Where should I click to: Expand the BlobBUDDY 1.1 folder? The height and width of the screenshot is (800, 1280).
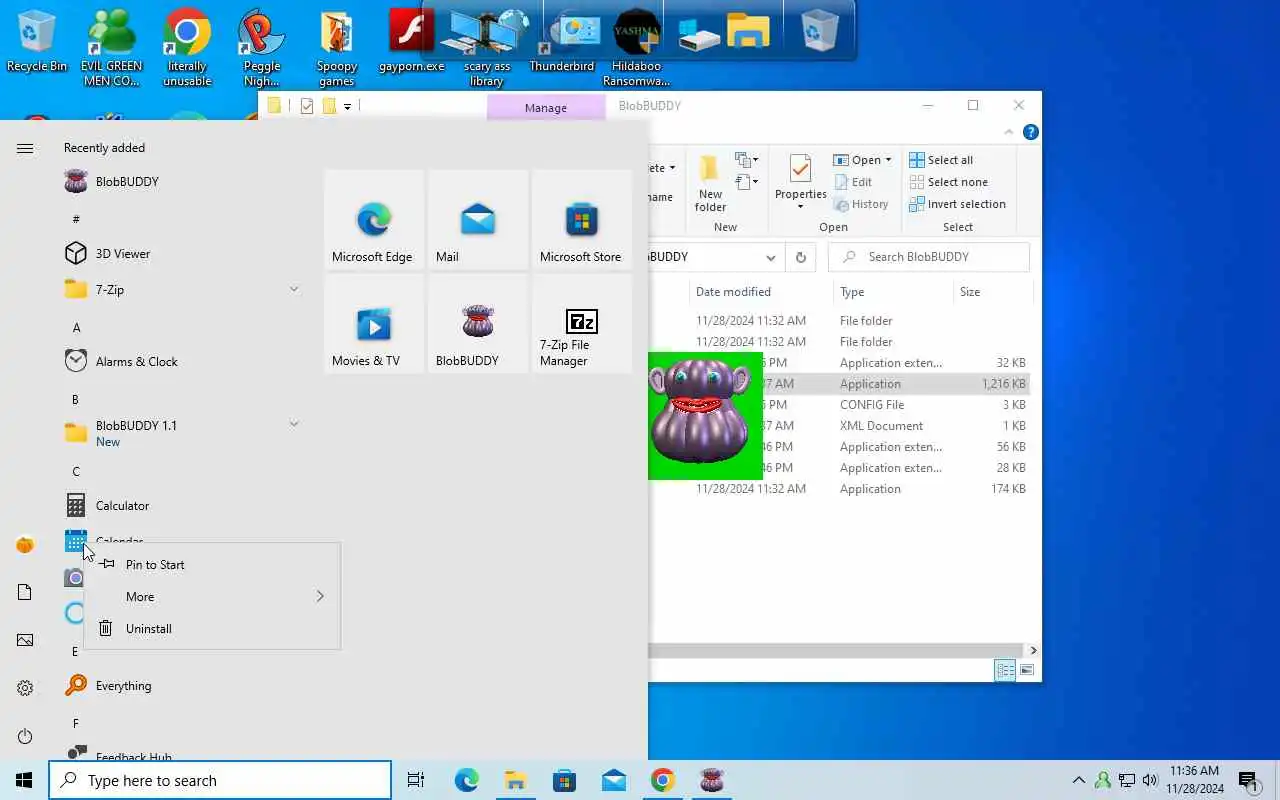(x=294, y=424)
